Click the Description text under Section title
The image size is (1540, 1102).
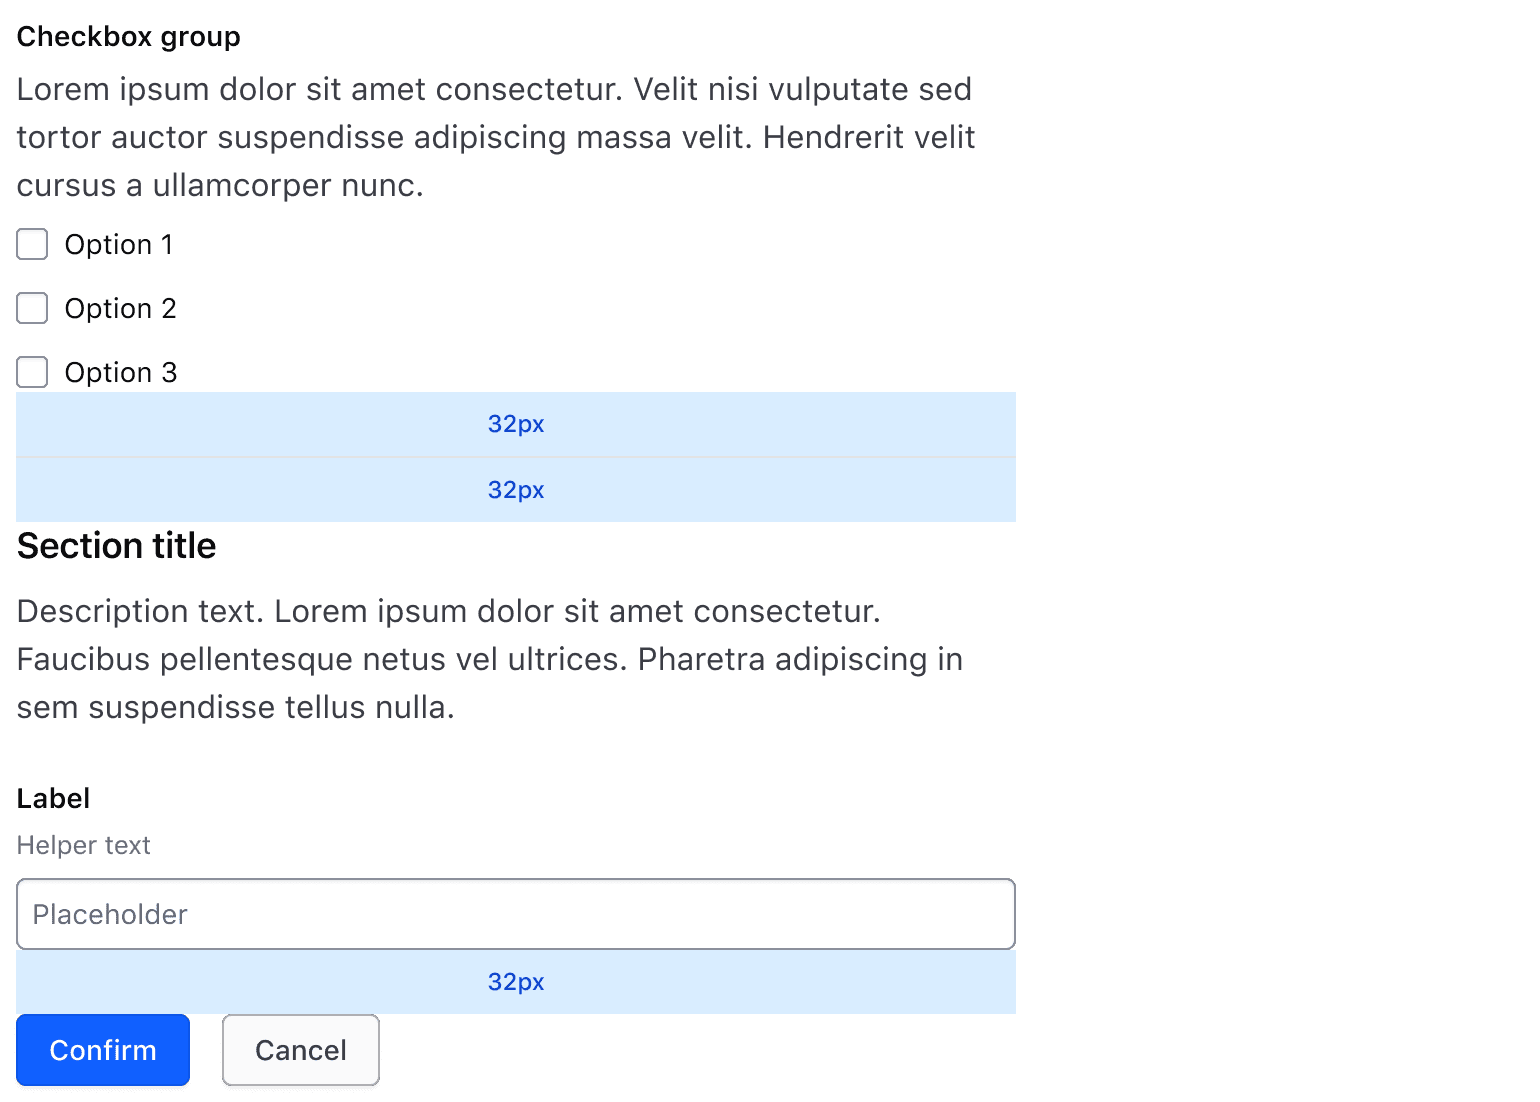pyautogui.click(x=490, y=659)
